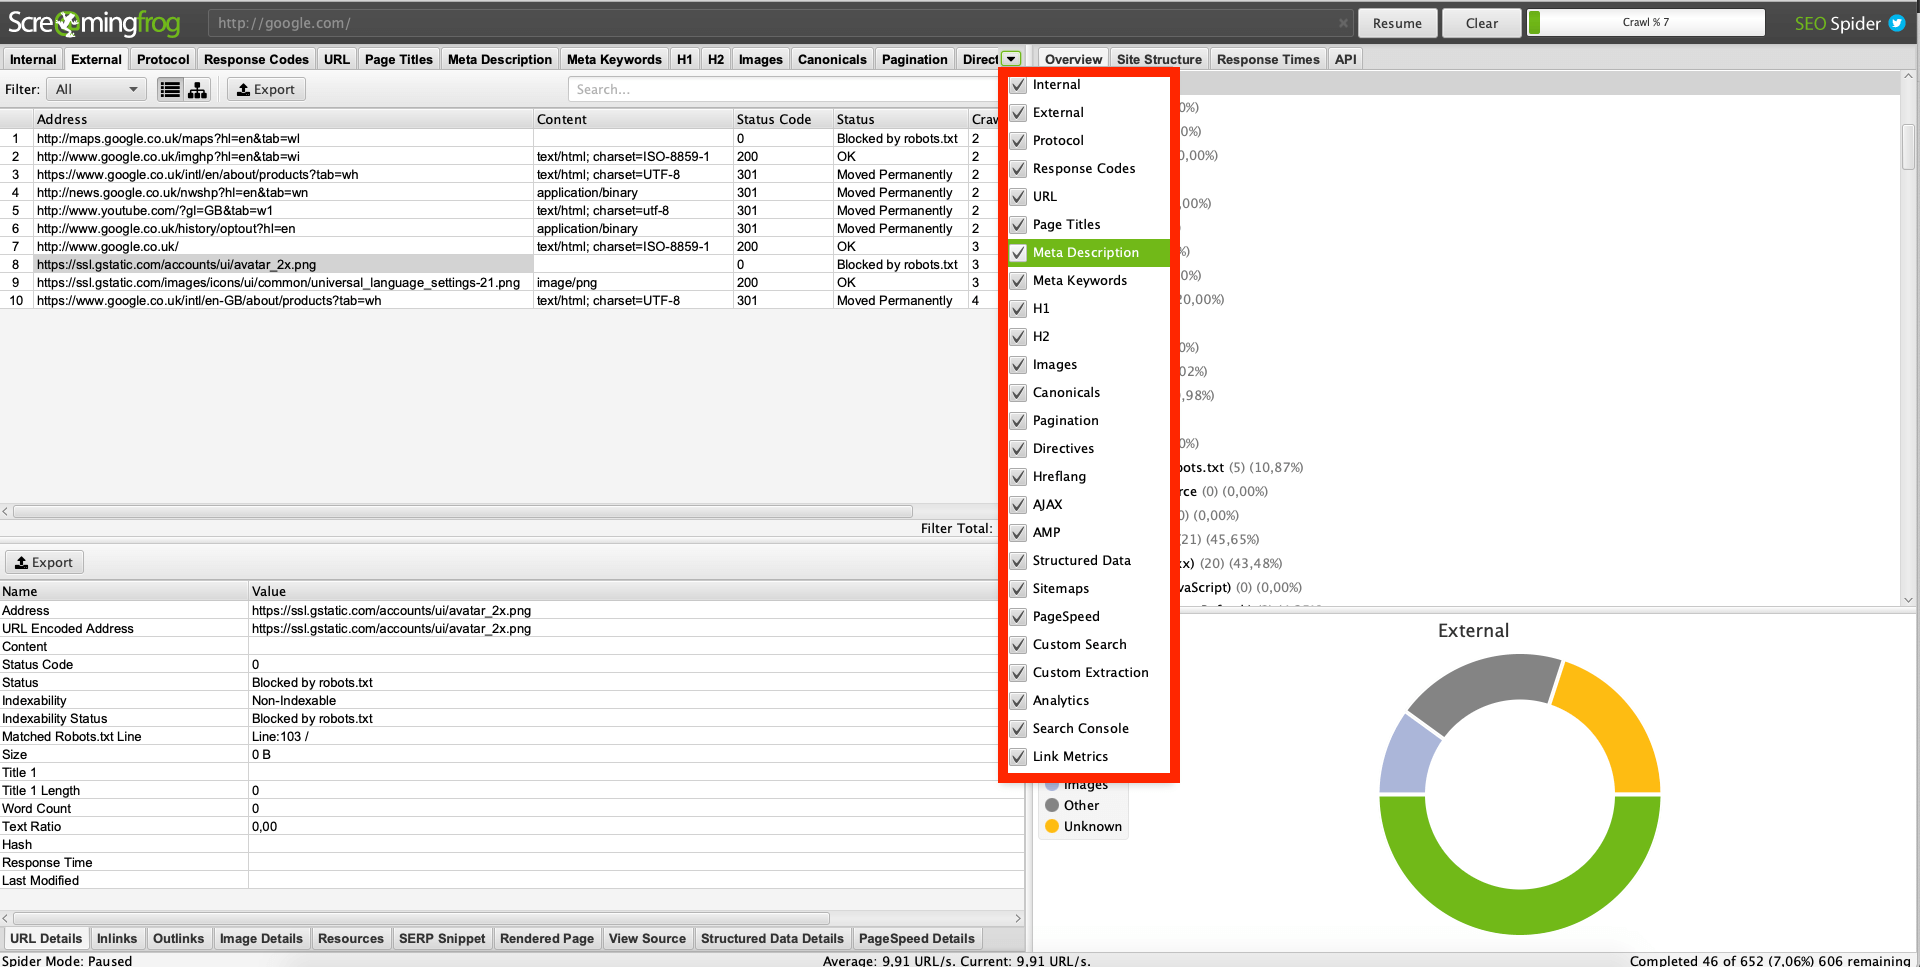
Task: Open the Internal tab
Action: [33, 59]
